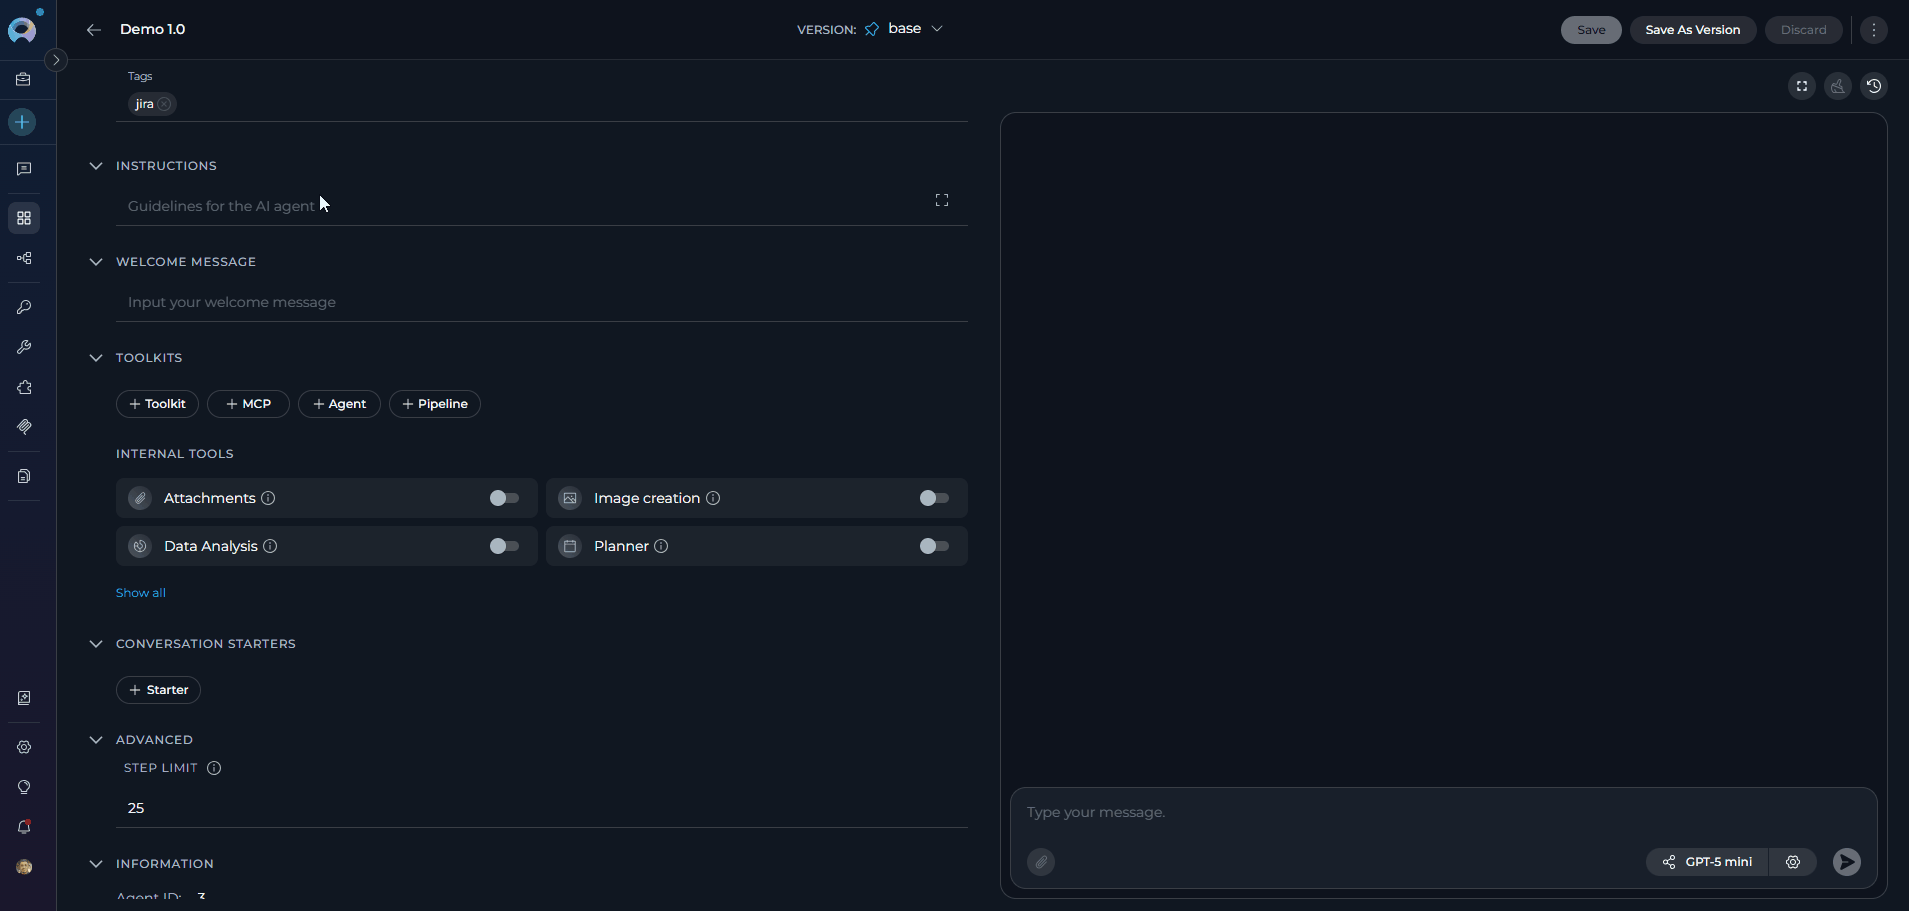Screen dimensions: 1909x911
Task: Expand the chat panel to fullscreen
Action: tap(1801, 86)
